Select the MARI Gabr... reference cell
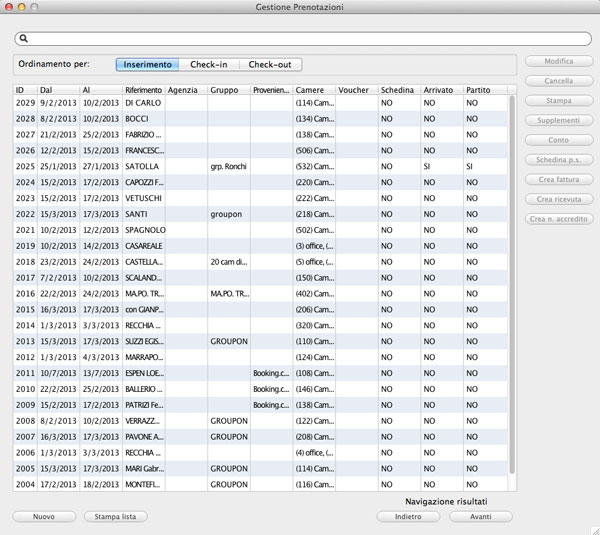600x535 pixels. click(x=144, y=468)
